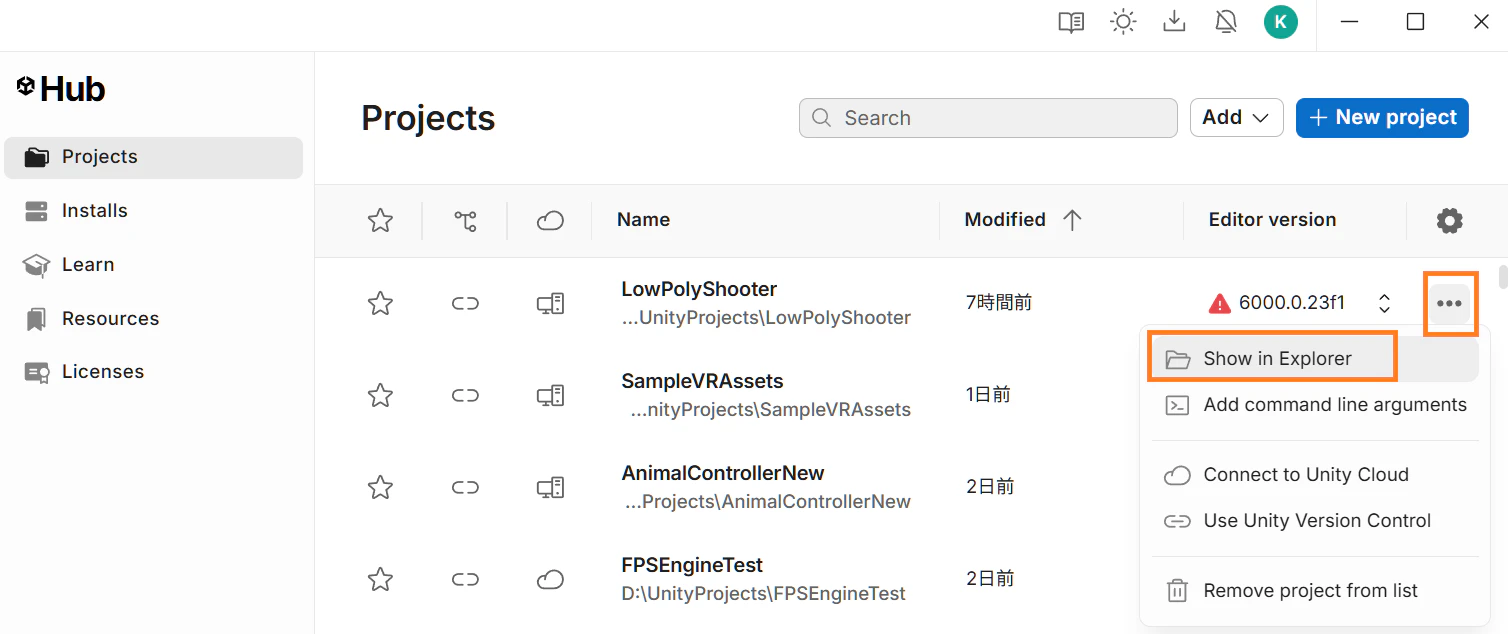Click LowPolyShooter three-dot more menu

click(x=1449, y=303)
